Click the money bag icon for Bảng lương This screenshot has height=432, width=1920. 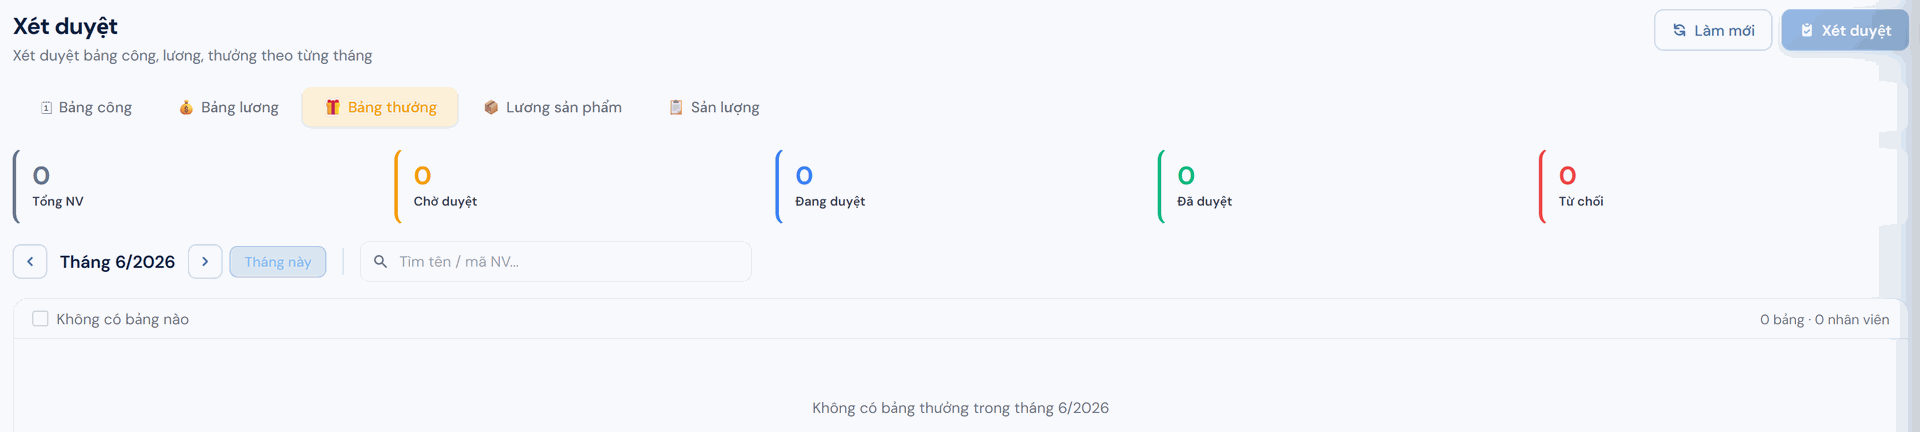(x=186, y=108)
